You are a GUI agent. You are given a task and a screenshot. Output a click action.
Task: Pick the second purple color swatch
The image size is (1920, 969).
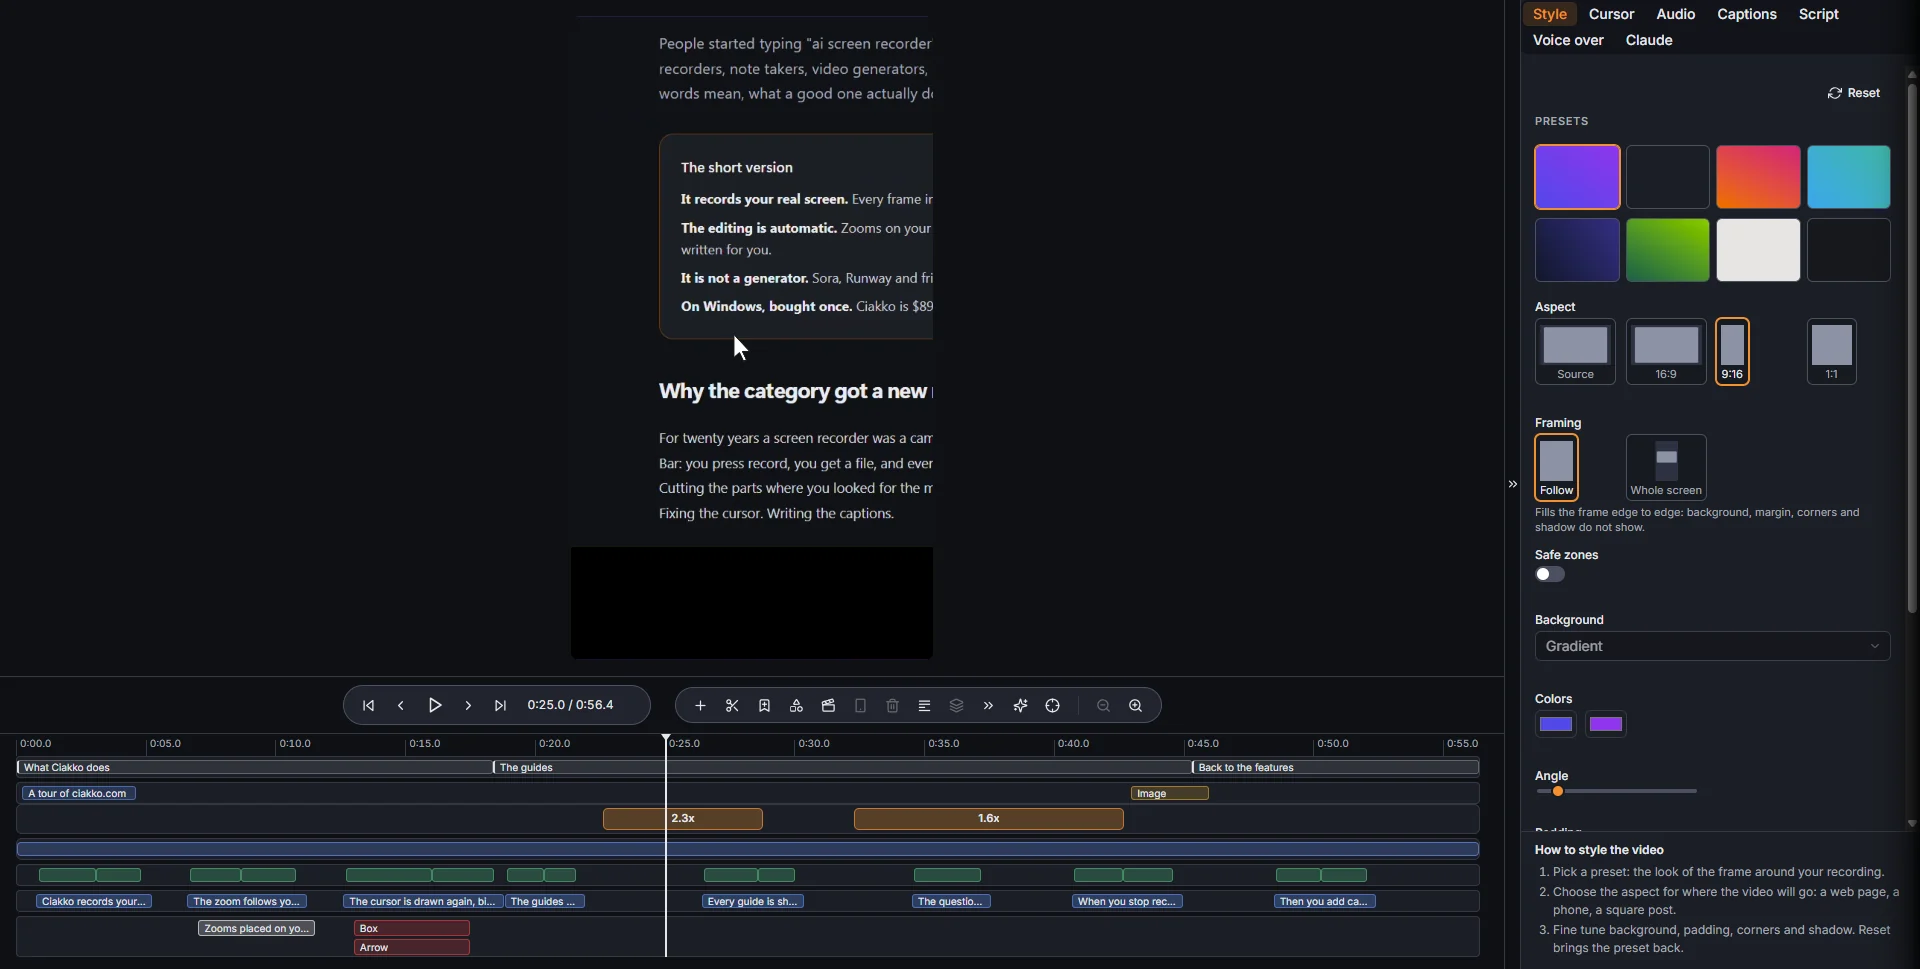click(x=1606, y=724)
